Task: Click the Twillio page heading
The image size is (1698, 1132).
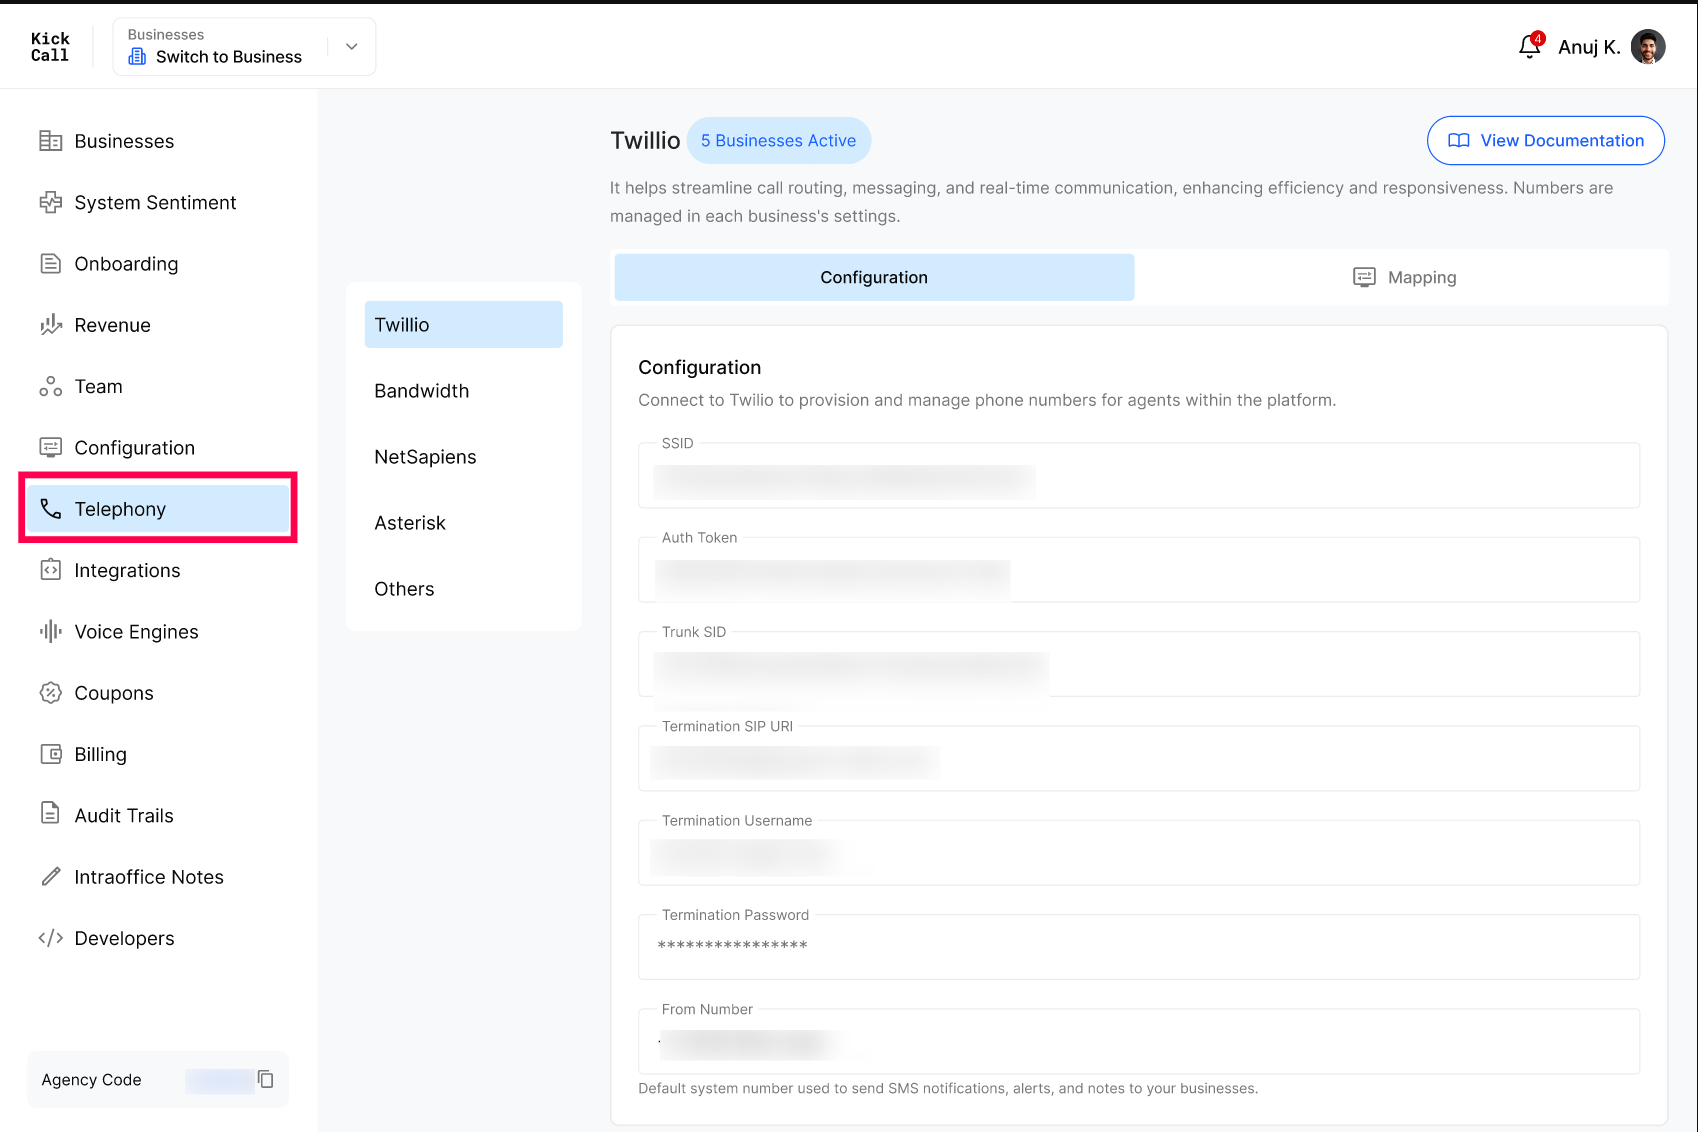Action: coord(645,141)
